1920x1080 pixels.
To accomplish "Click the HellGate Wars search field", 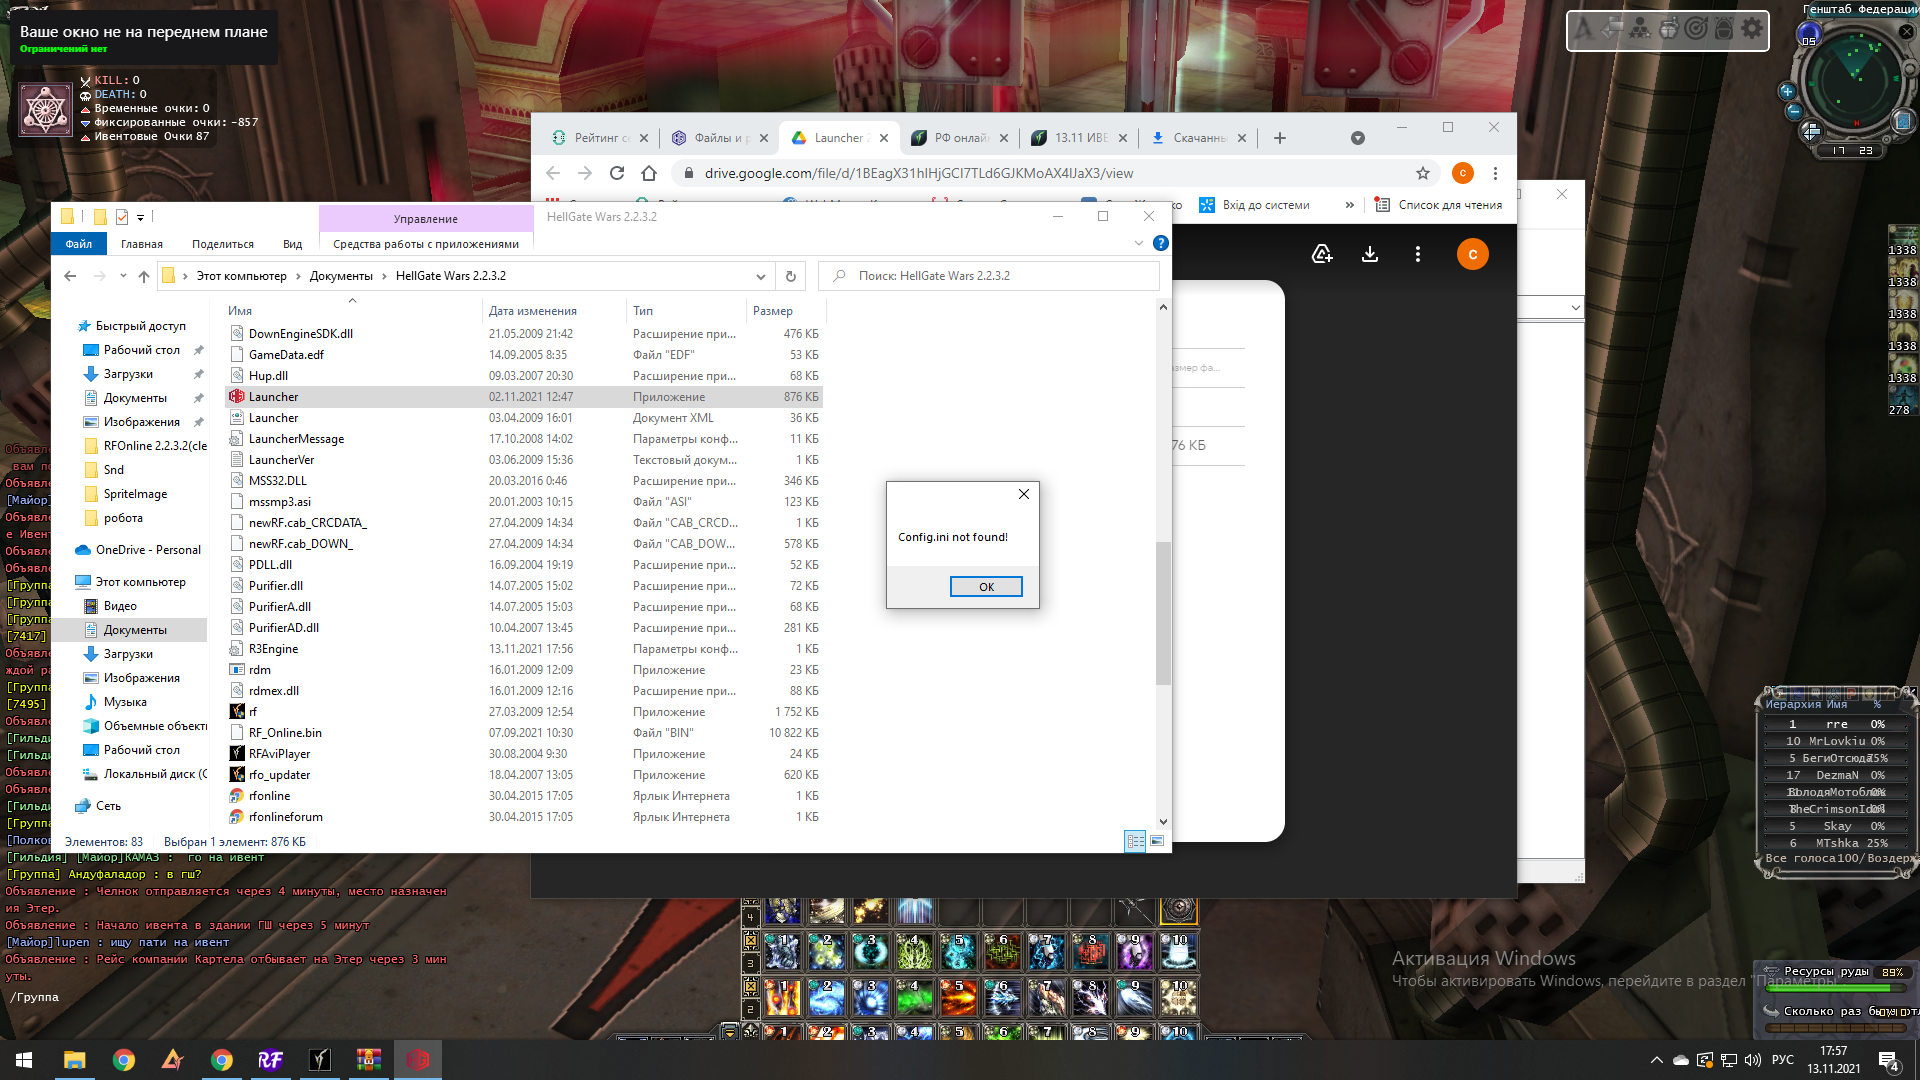I will [x=989, y=276].
